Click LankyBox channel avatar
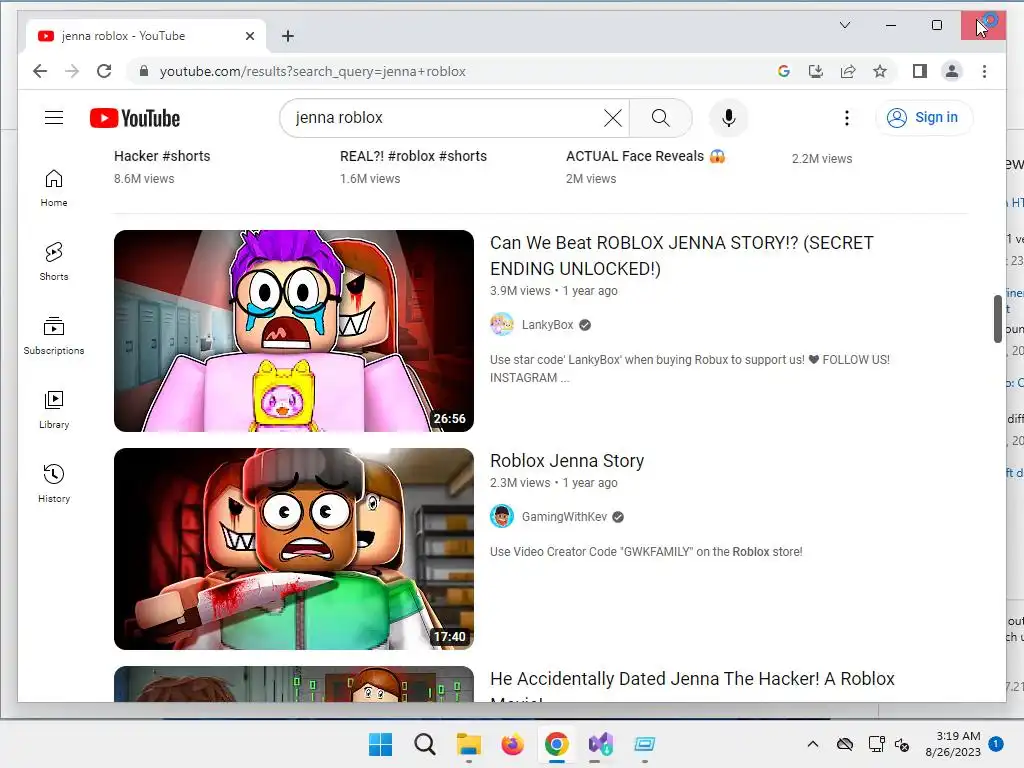Image resolution: width=1024 pixels, height=768 pixels. (x=502, y=325)
